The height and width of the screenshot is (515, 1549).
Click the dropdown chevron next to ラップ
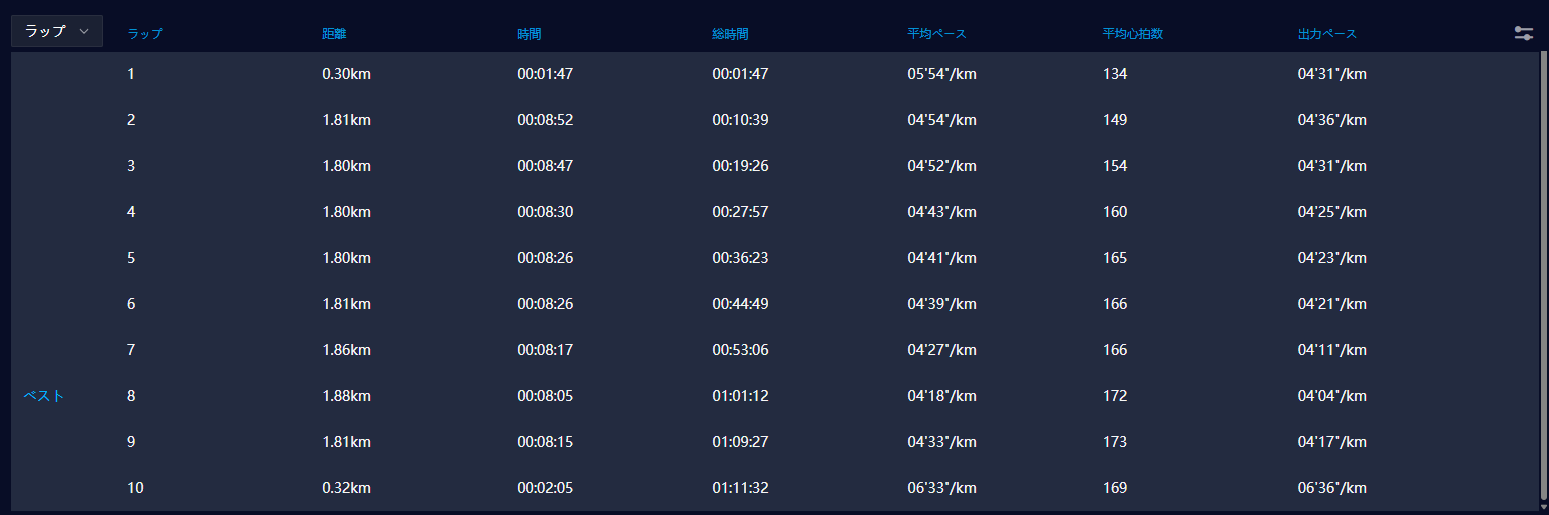pos(84,32)
